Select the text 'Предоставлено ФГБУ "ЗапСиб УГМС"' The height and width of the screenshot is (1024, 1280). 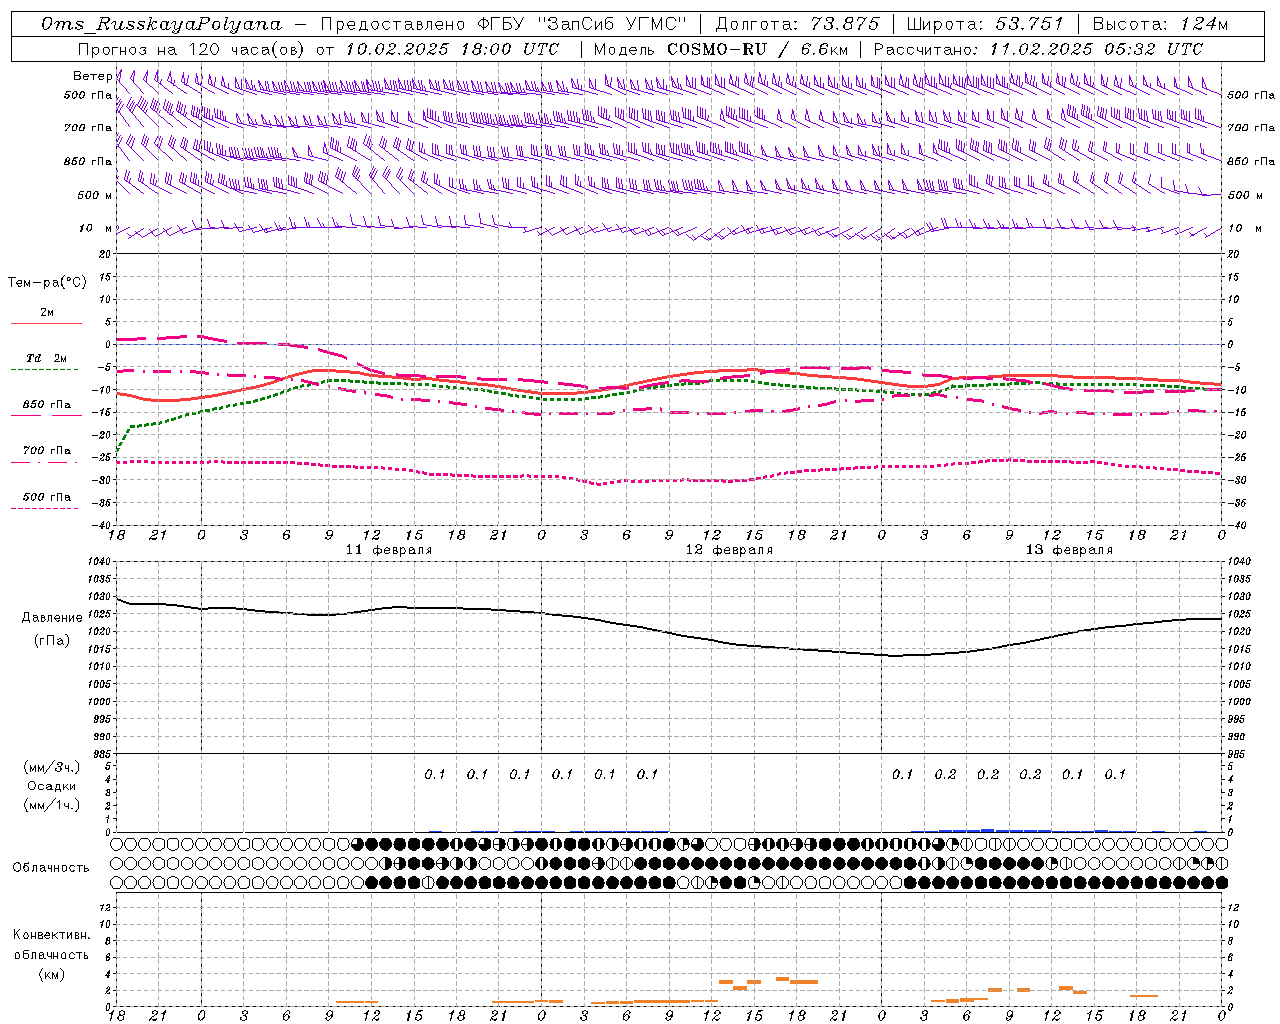pos(505,24)
